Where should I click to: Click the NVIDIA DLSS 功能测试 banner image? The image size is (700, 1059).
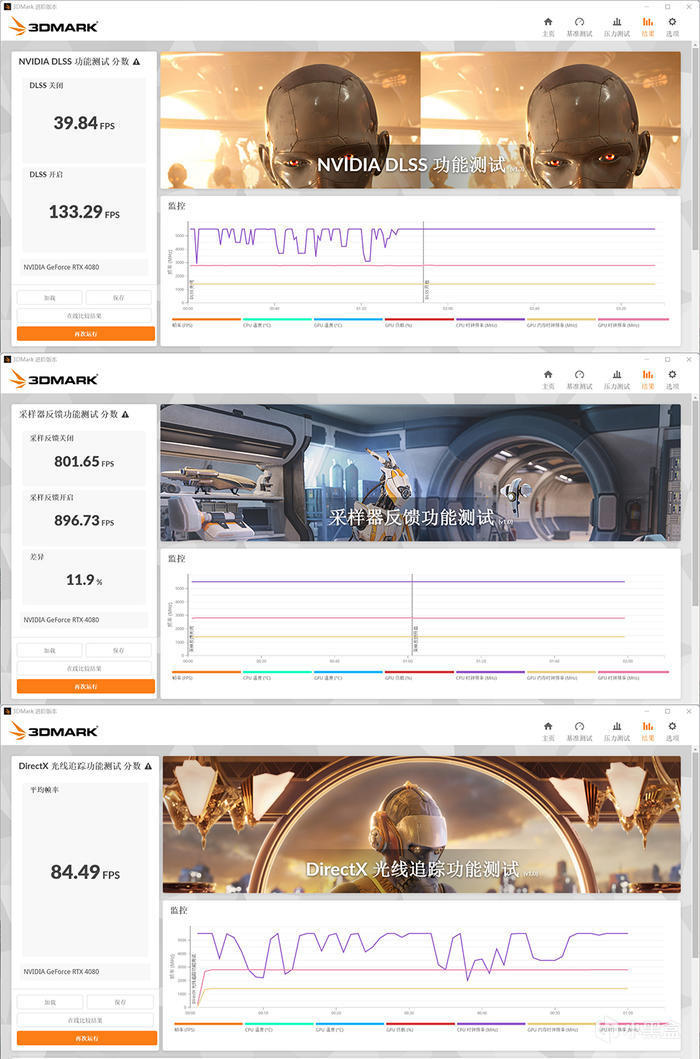click(x=420, y=120)
